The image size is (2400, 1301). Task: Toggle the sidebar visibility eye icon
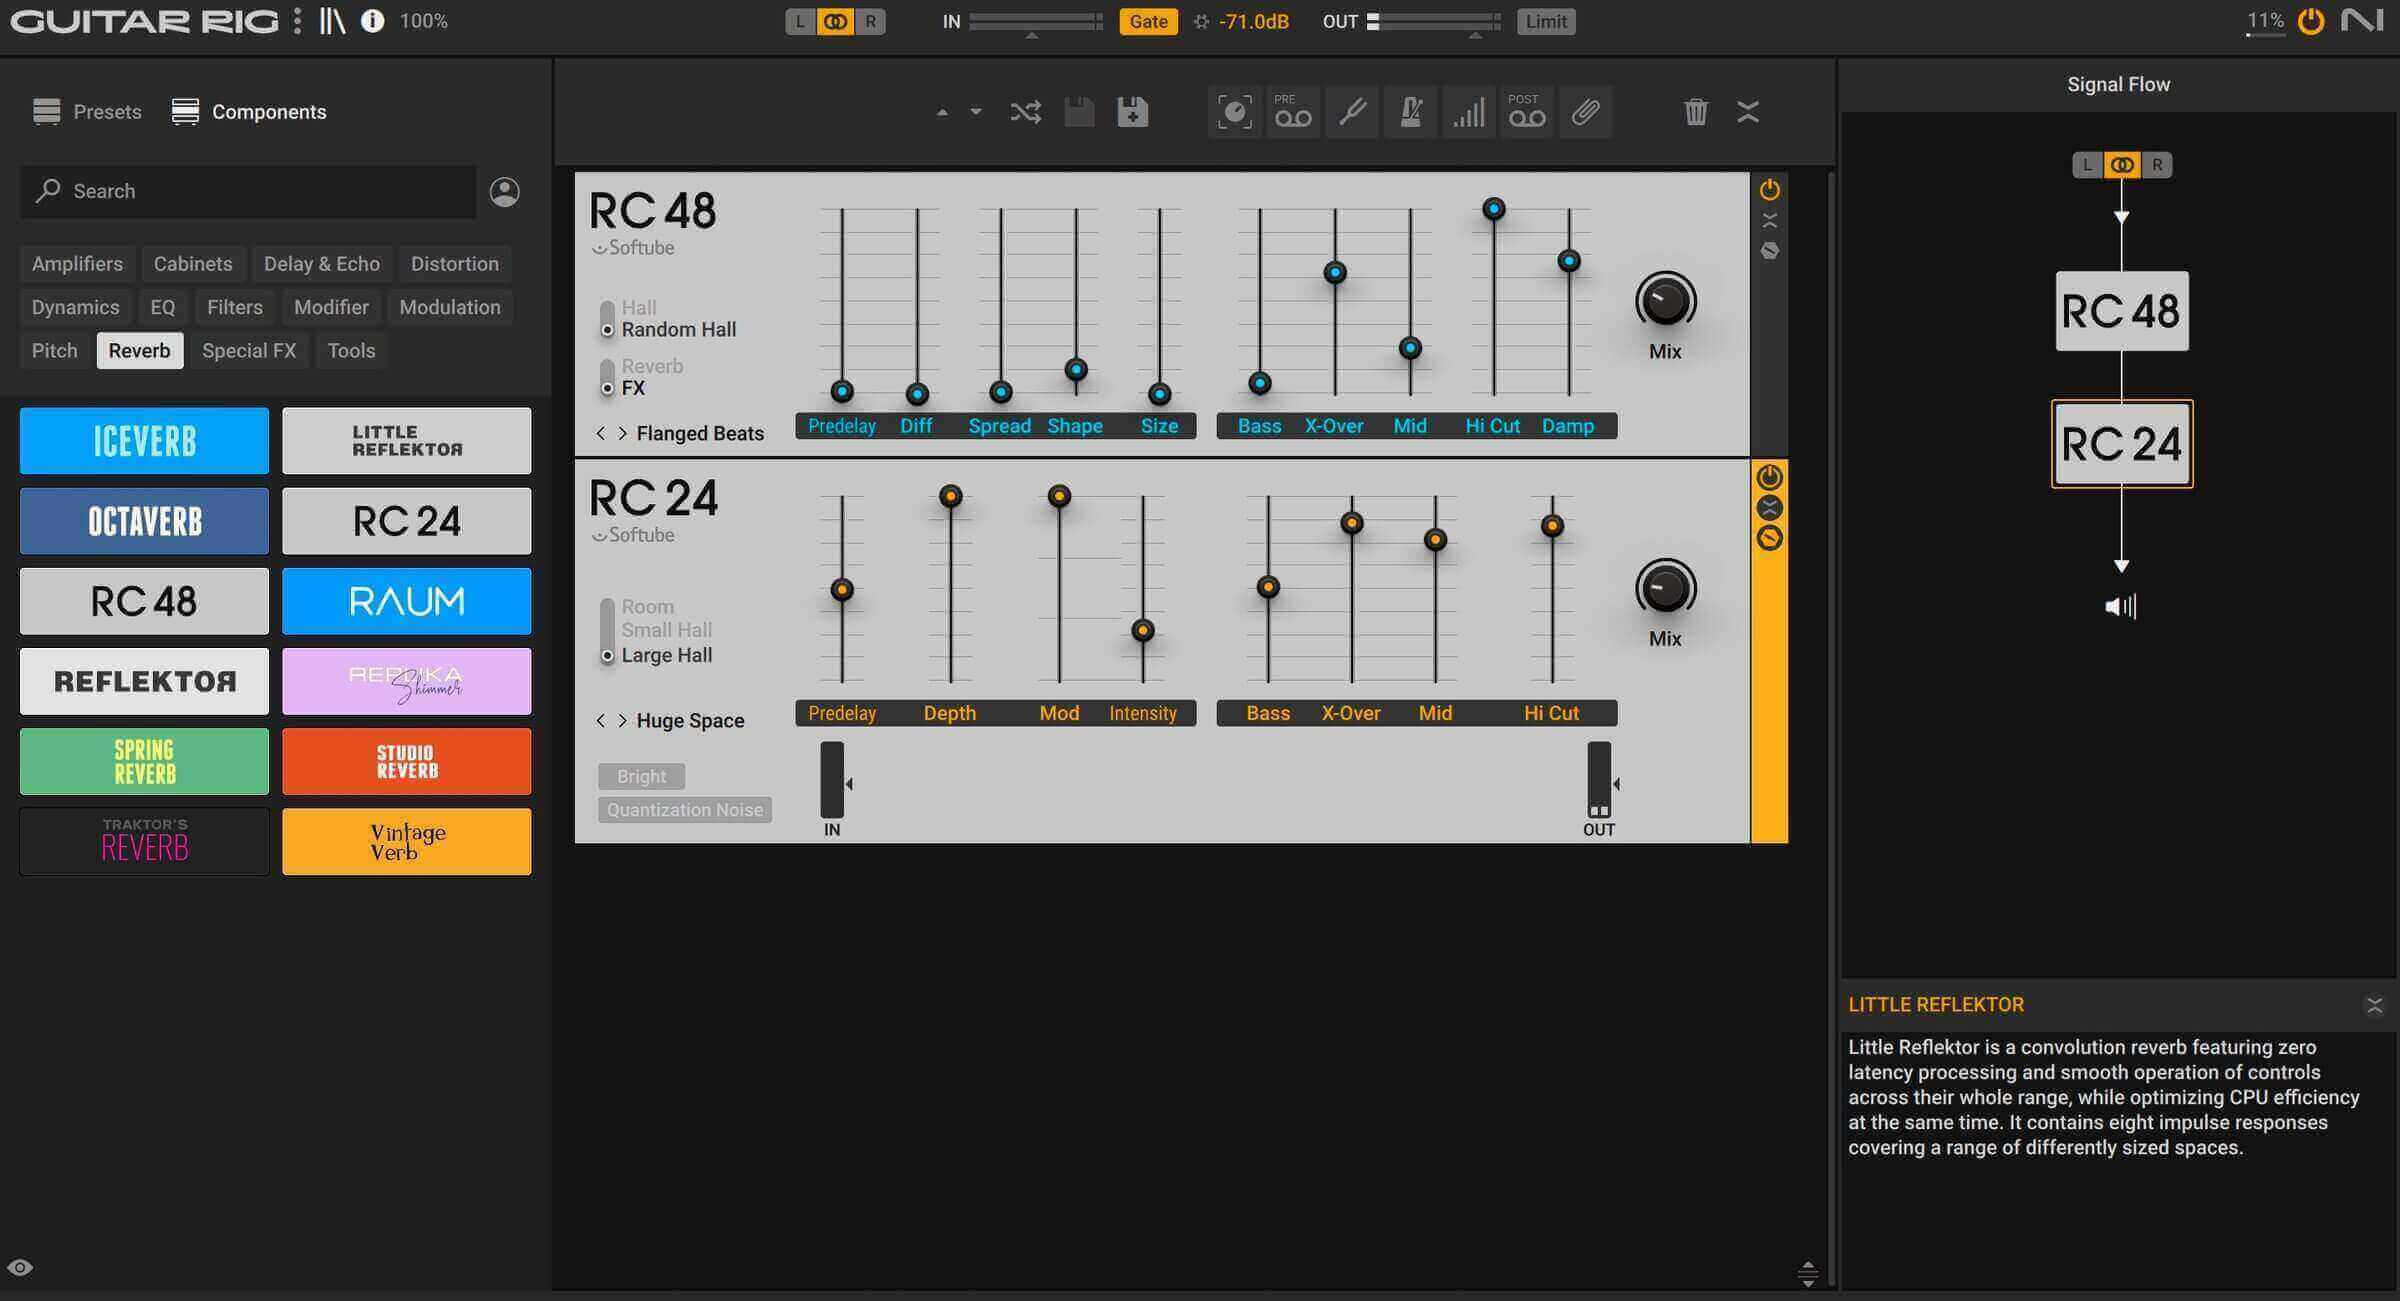click(20, 1268)
